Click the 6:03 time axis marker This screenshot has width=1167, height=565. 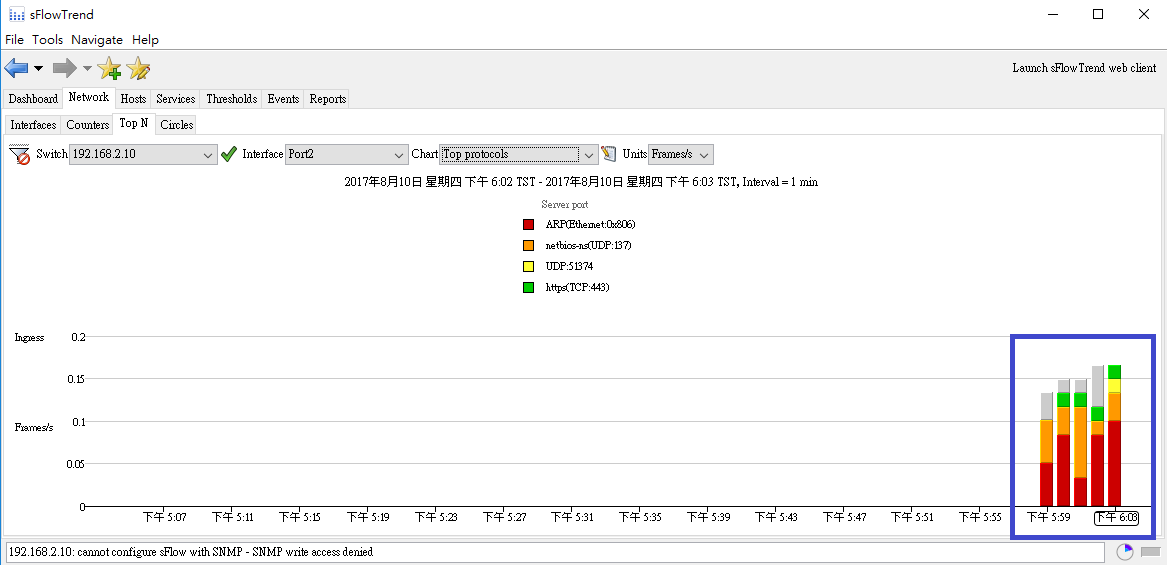1115,517
